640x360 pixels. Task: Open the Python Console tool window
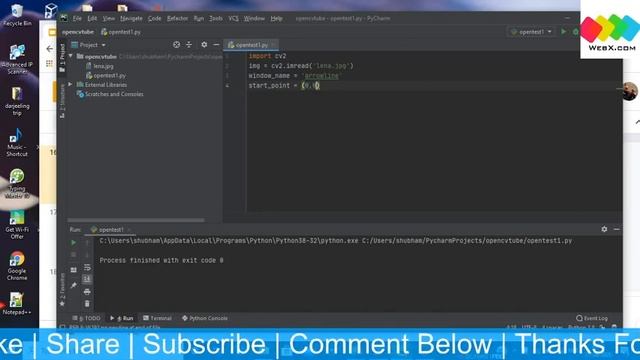click(205, 318)
